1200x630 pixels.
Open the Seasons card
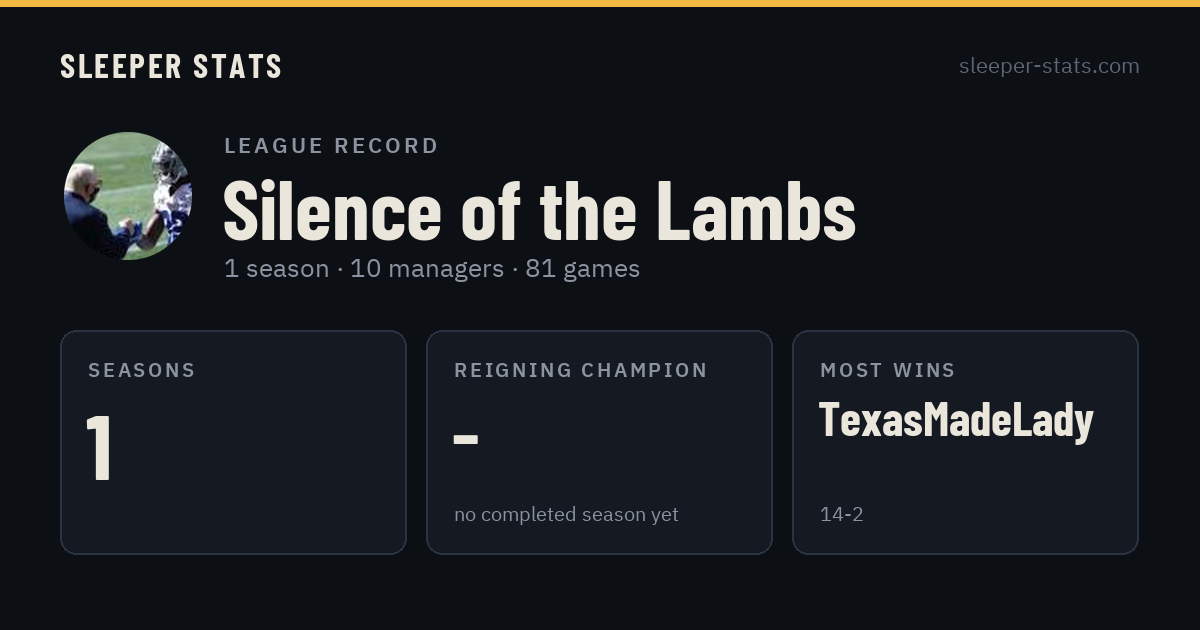pos(233,442)
